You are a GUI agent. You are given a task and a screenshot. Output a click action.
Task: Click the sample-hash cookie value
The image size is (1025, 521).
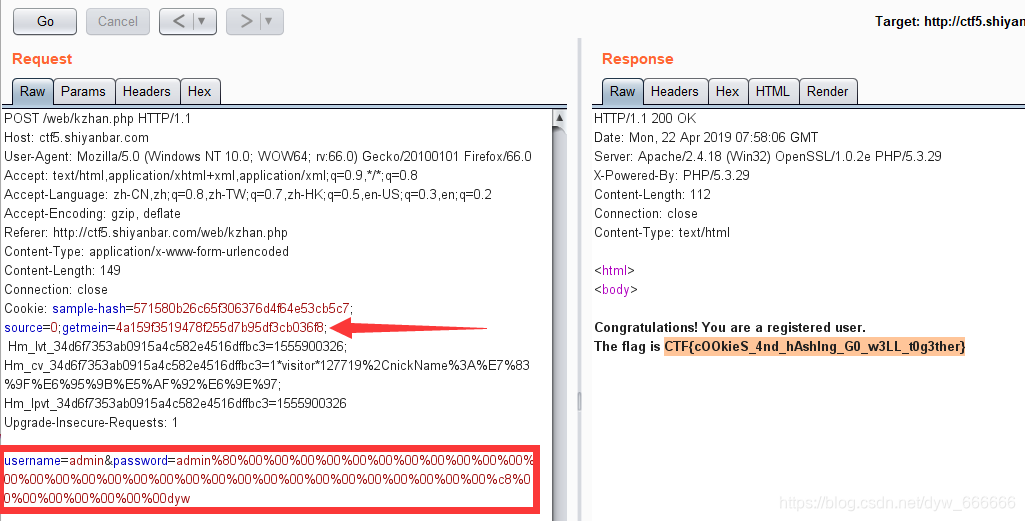pyautogui.click(x=241, y=308)
